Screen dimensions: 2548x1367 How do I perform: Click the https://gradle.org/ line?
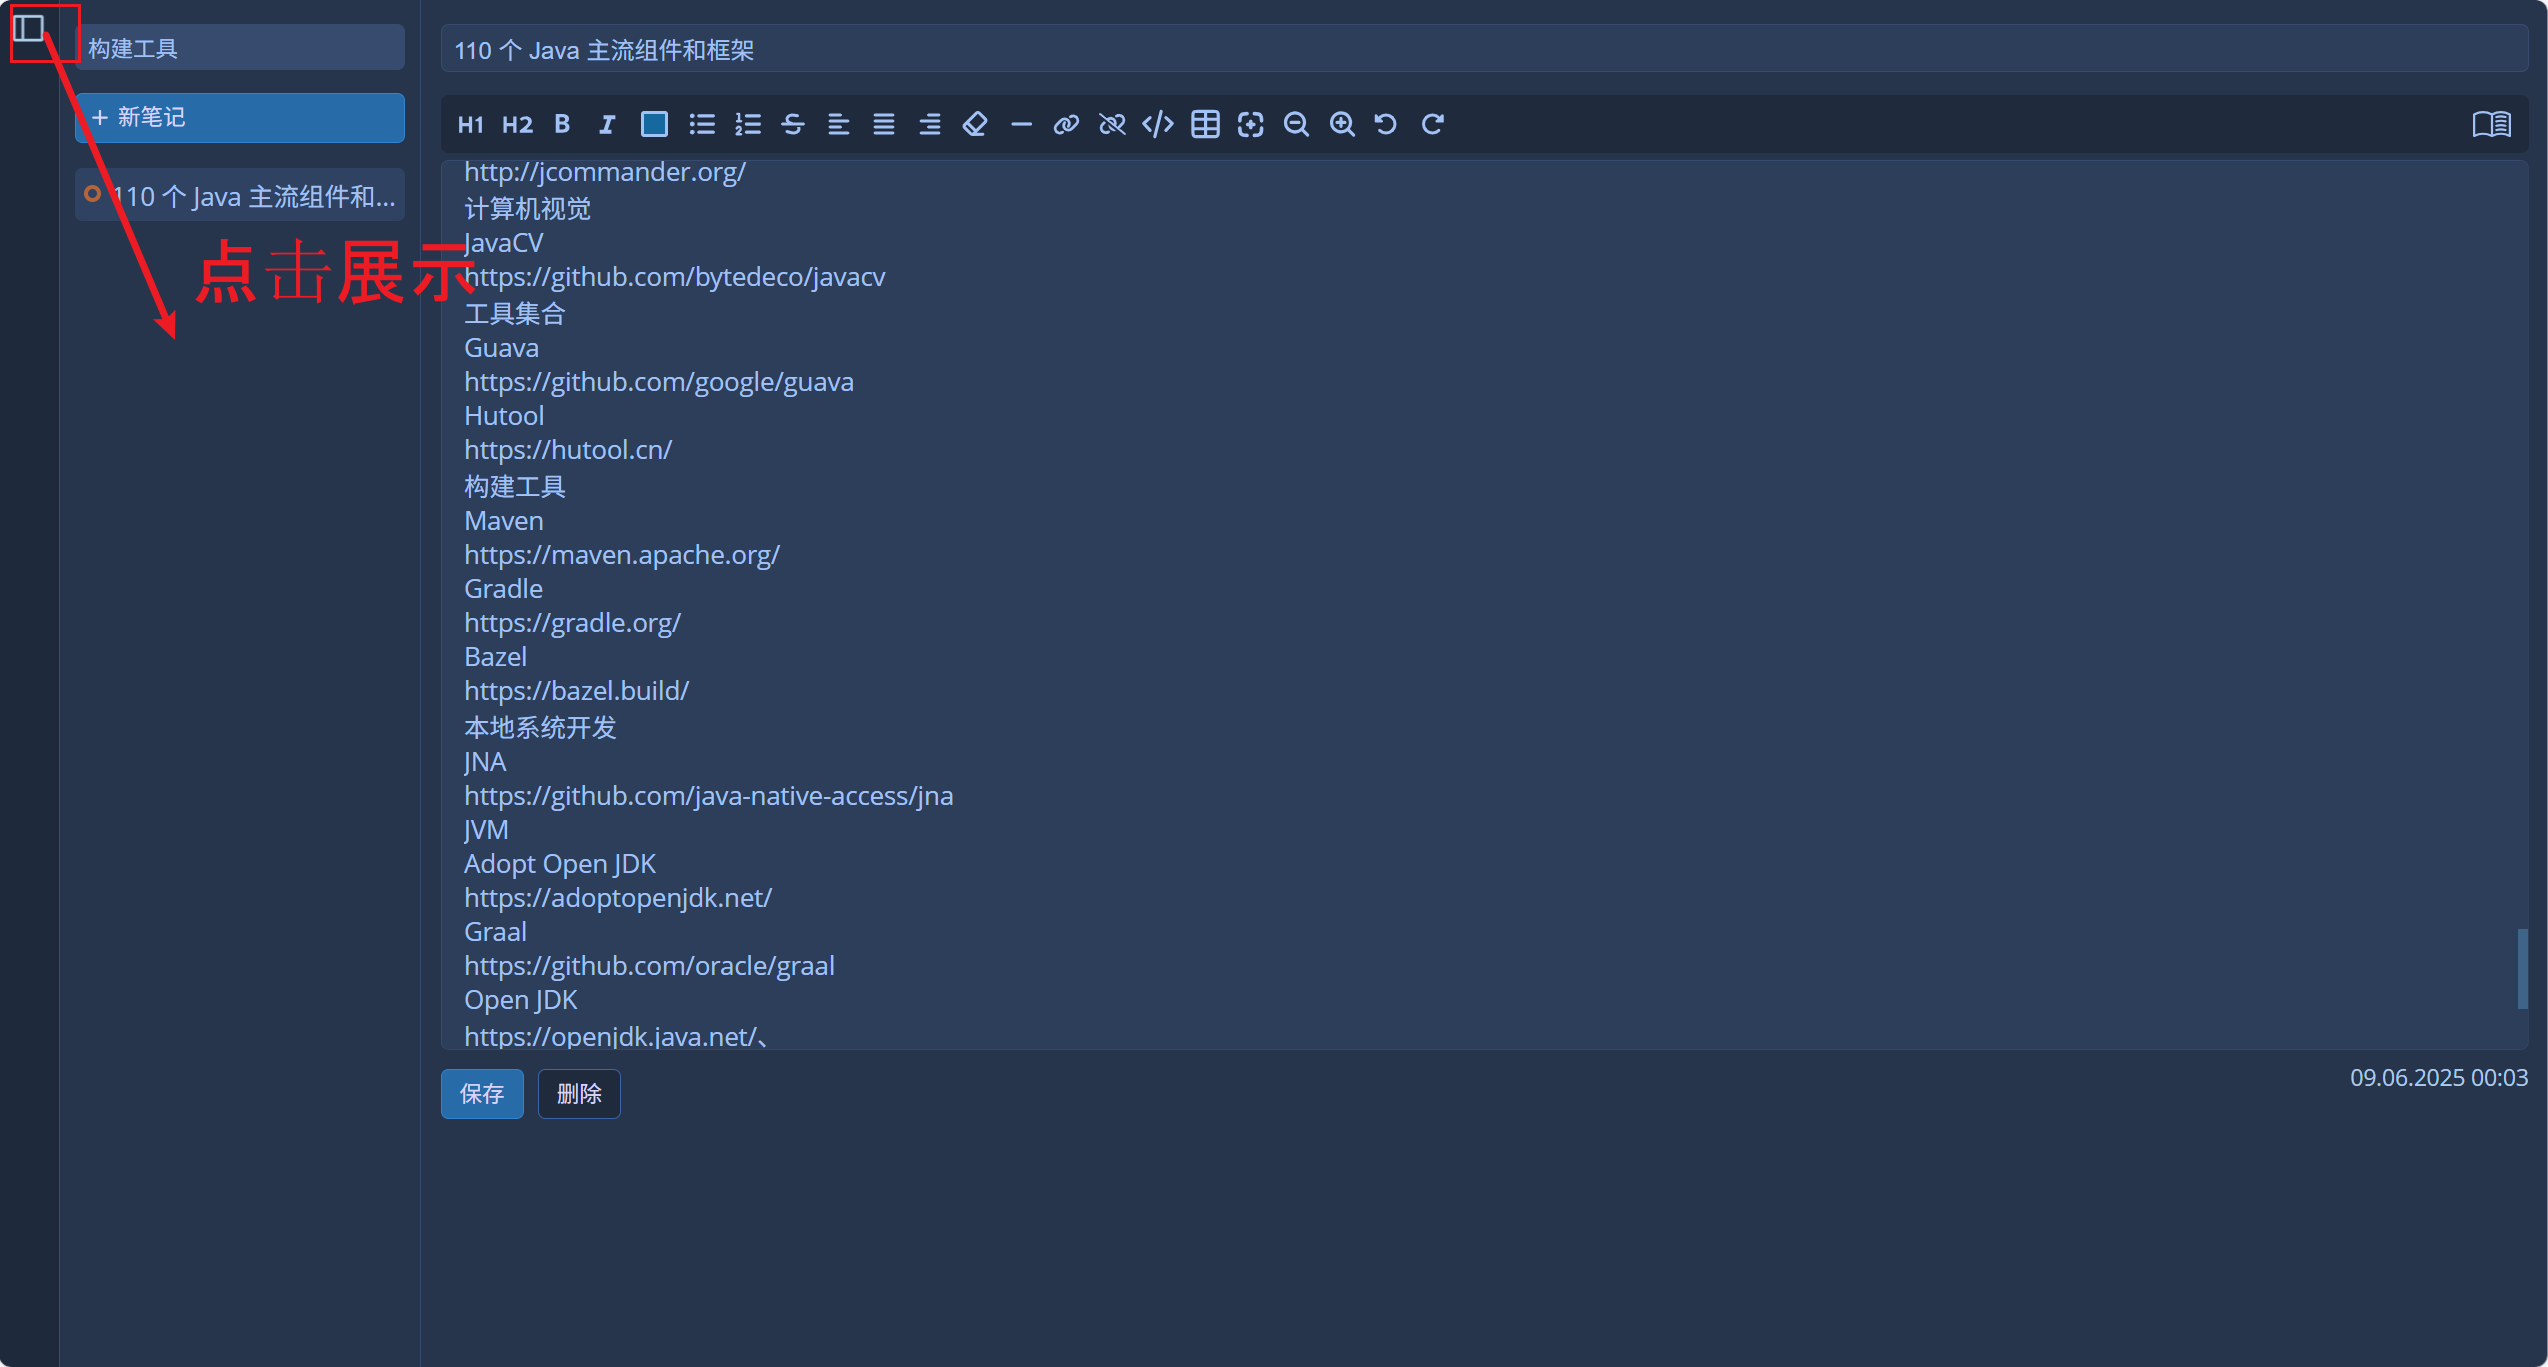click(572, 623)
